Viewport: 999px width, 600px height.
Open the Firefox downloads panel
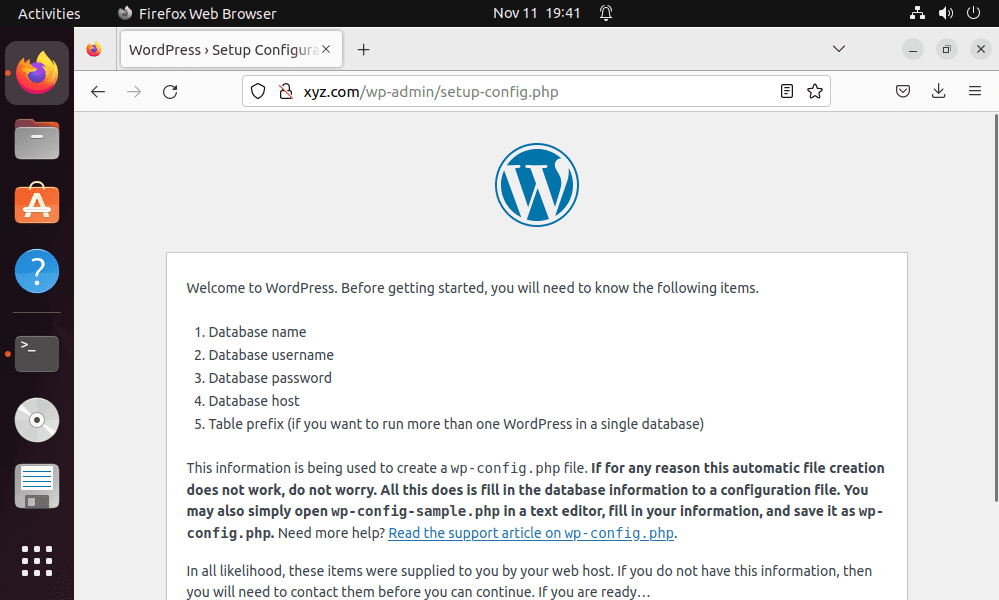tap(938, 92)
